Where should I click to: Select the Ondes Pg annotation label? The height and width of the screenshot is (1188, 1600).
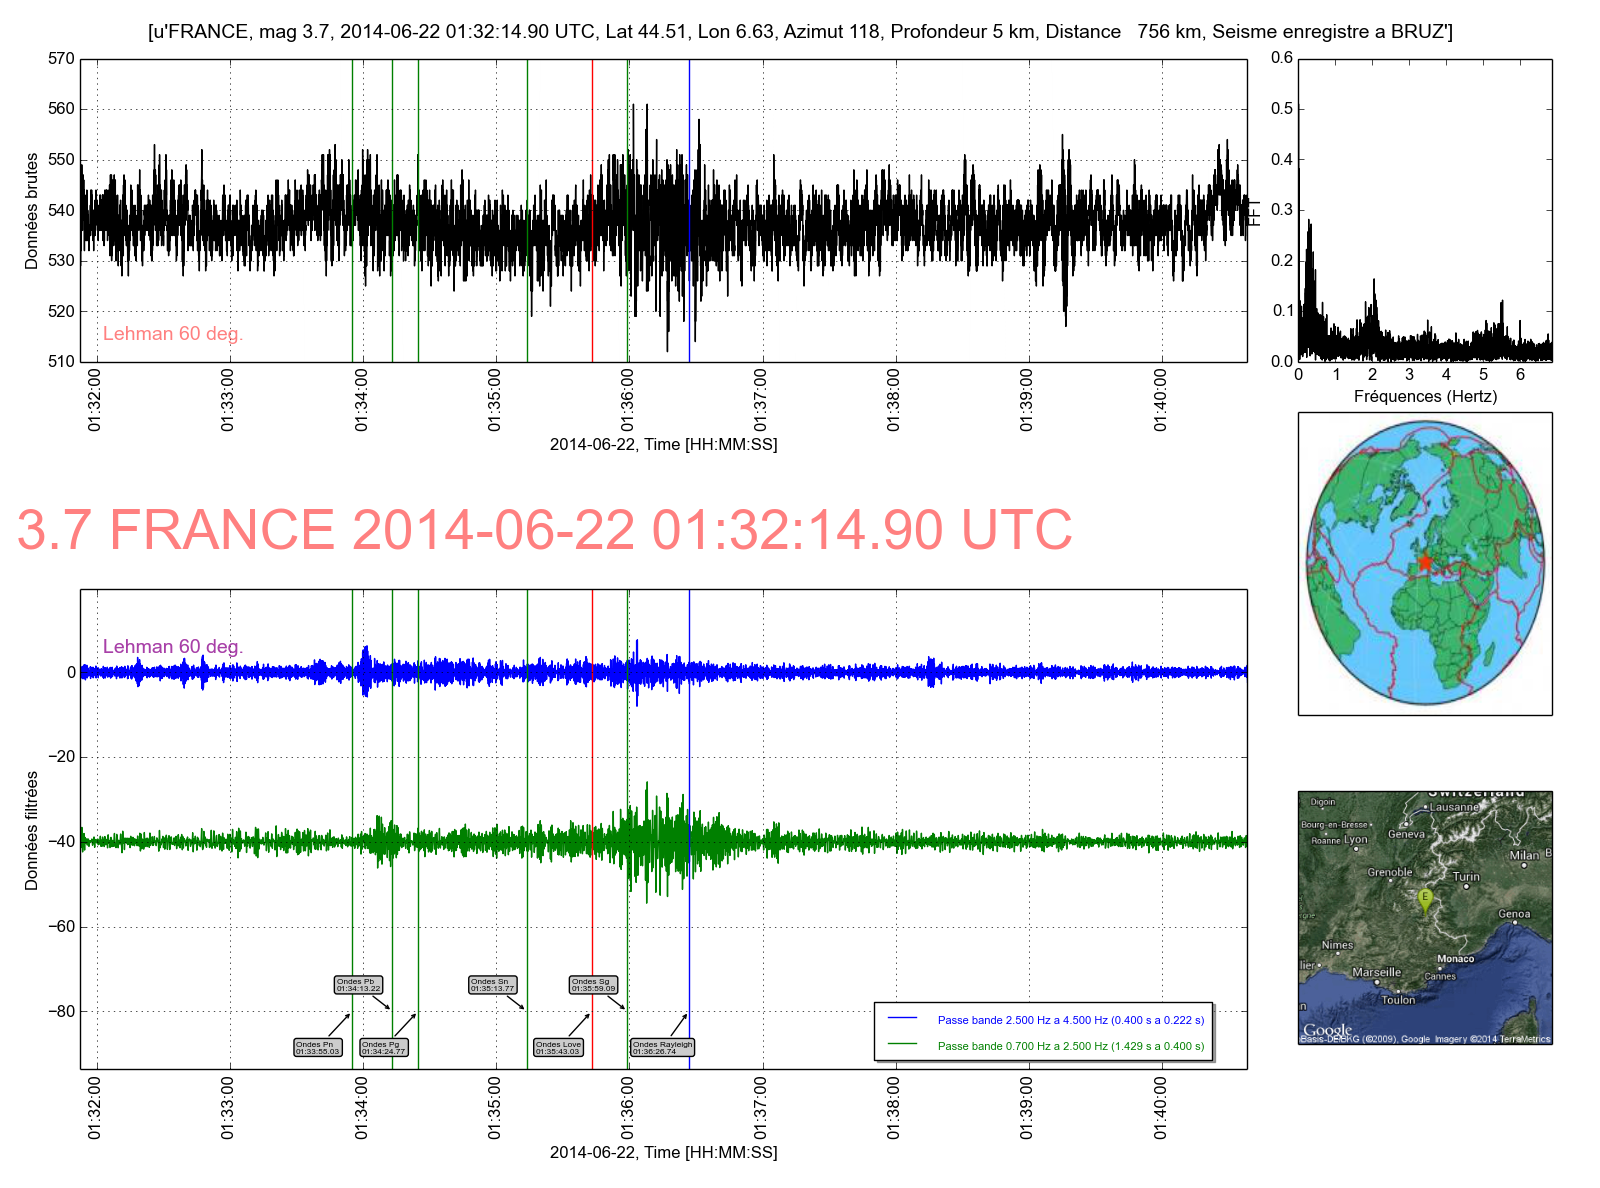coord(383,1048)
